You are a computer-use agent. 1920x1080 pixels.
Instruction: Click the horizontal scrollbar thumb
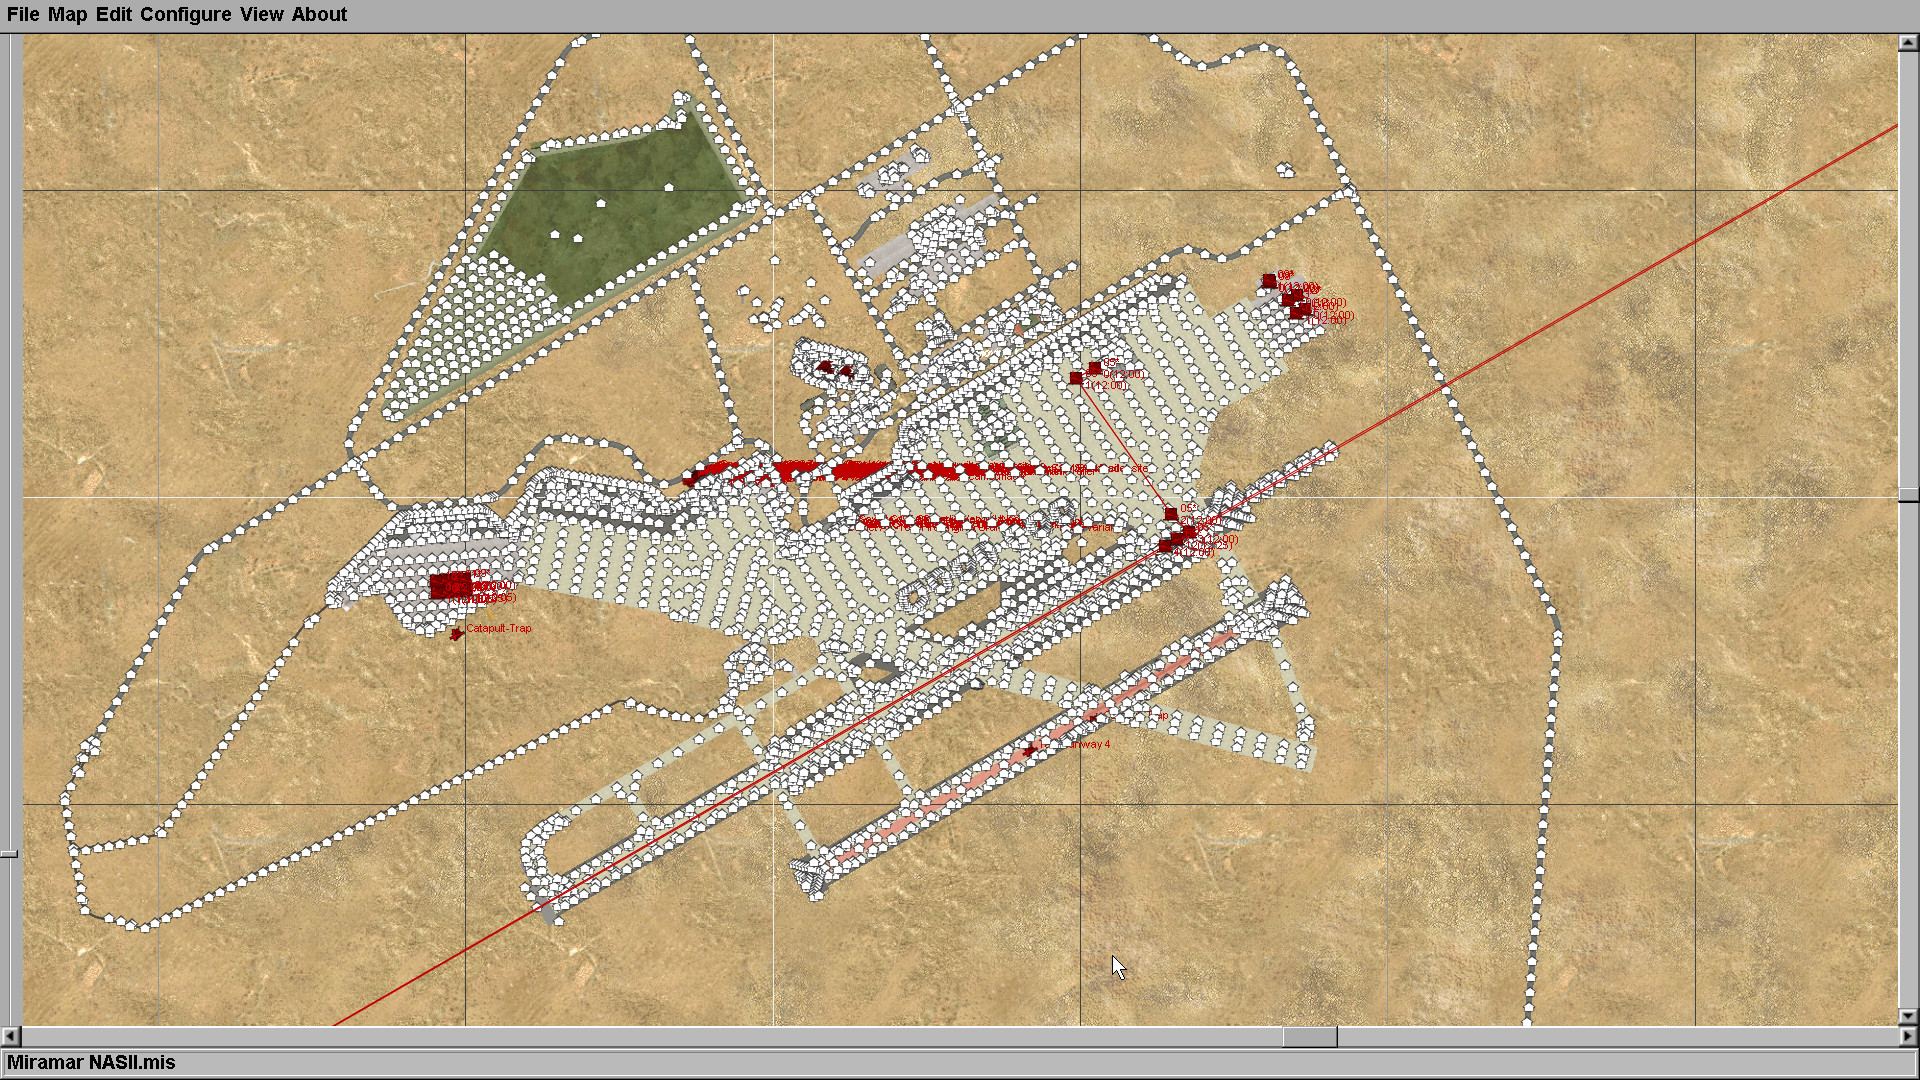click(1309, 1037)
